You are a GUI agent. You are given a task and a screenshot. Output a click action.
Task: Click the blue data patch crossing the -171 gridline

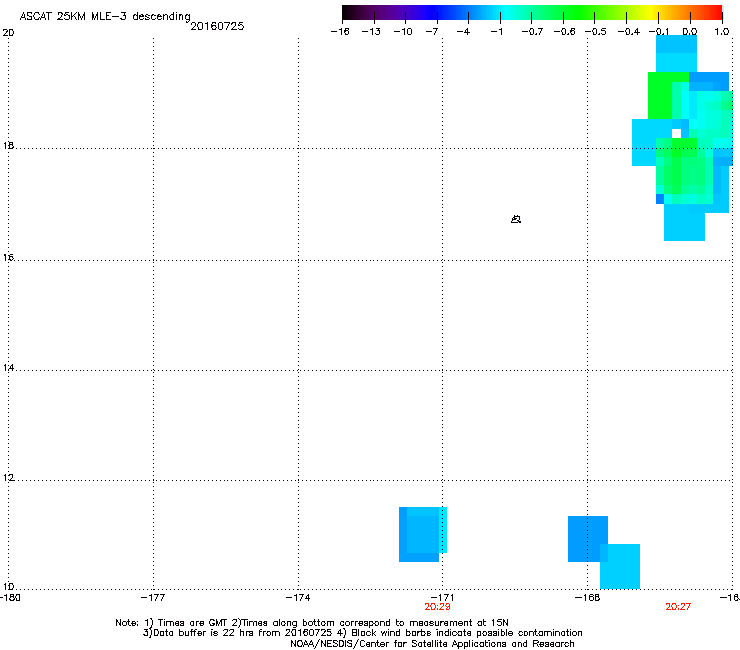click(423, 534)
